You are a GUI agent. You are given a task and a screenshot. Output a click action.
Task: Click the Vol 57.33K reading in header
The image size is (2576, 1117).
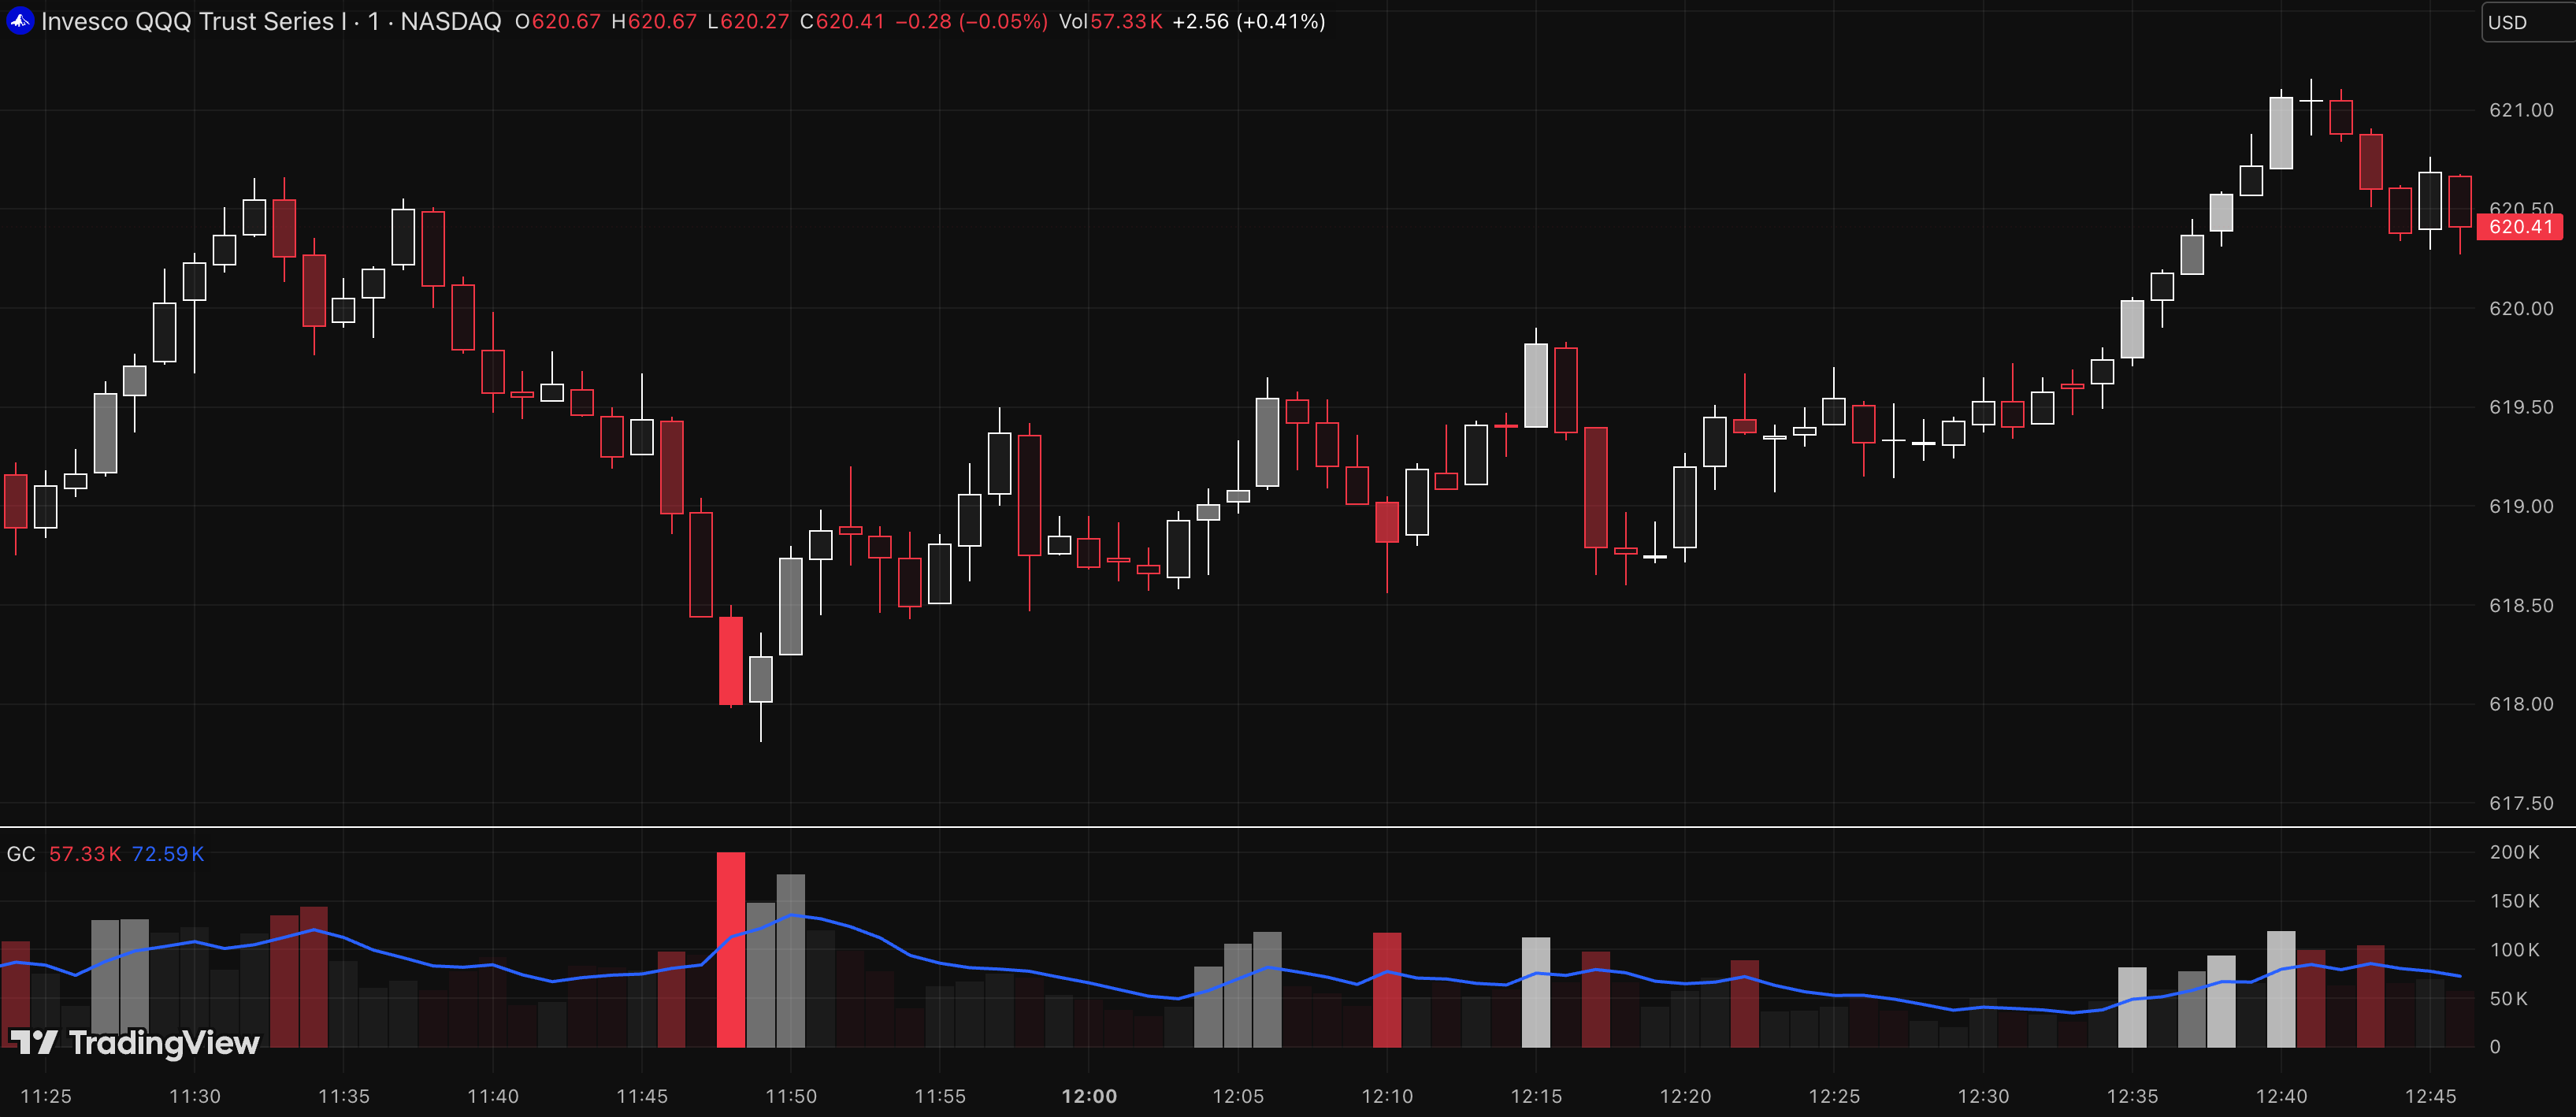(1110, 21)
